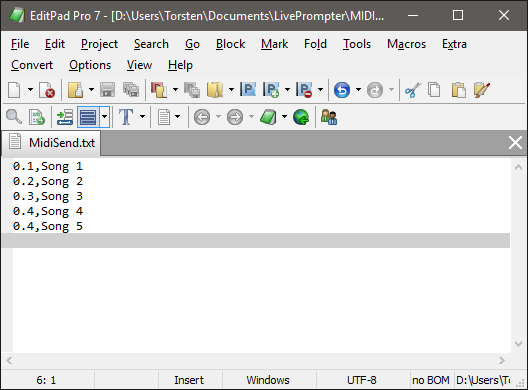The height and width of the screenshot is (390, 528).
Task: Click the line '0.3,Song 3' in the editor
Action: pyautogui.click(x=47, y=196)
